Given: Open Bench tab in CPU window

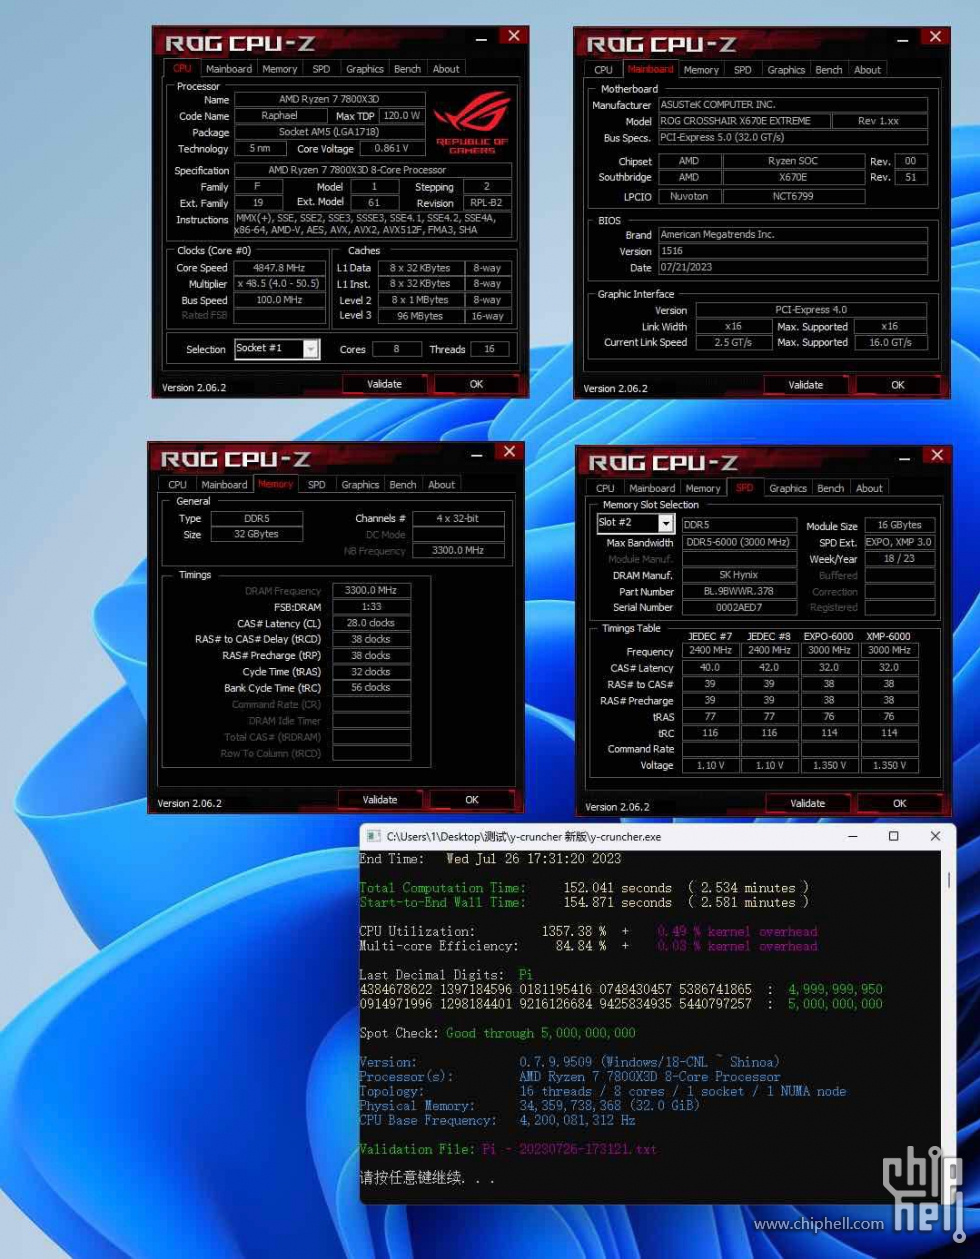Looking at the screenshot, I should 407,69.
